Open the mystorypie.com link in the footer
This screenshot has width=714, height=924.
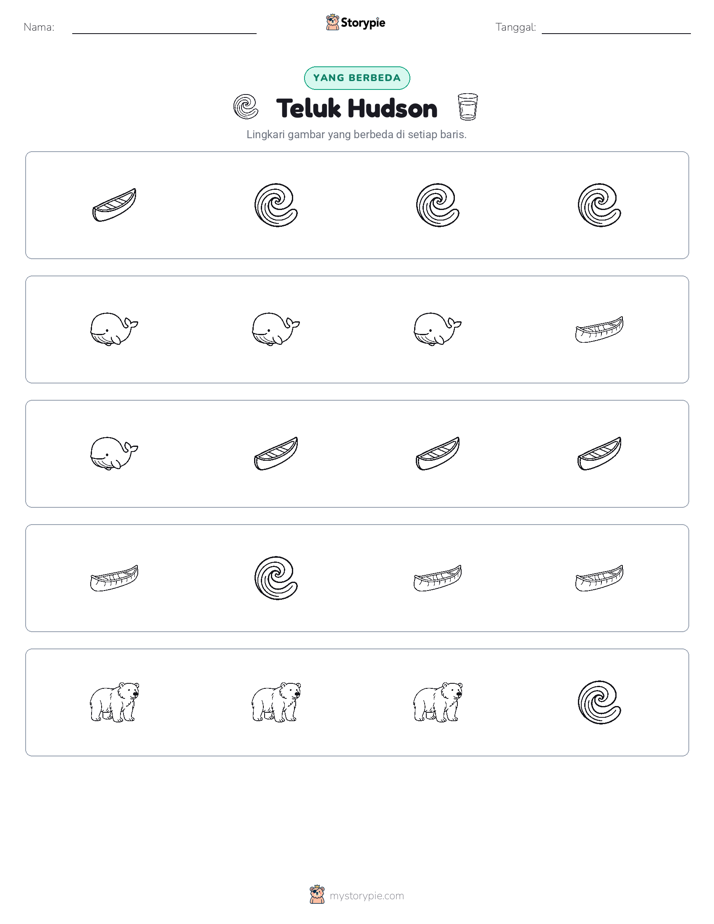(x=366, y=896)
